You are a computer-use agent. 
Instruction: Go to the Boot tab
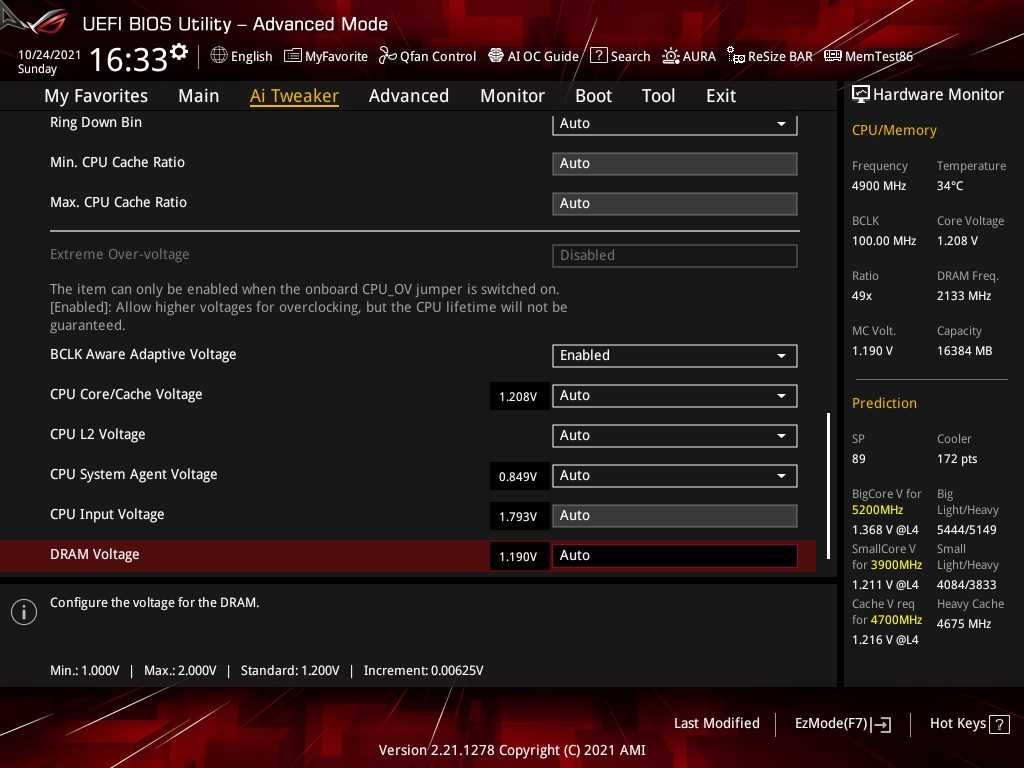tap(593, 96)
